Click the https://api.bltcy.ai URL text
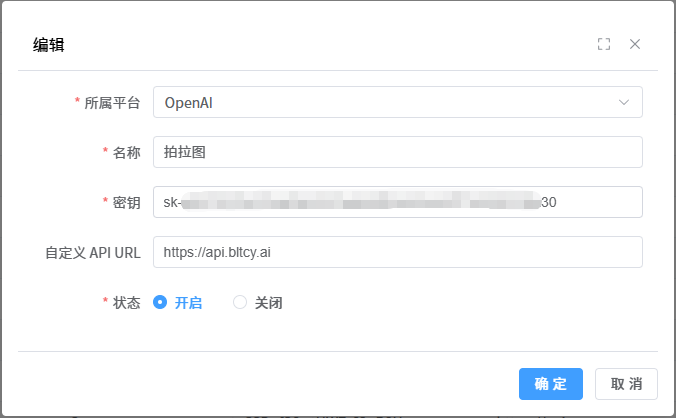Viewport: 676px width, 418px height. coord(217,252)
